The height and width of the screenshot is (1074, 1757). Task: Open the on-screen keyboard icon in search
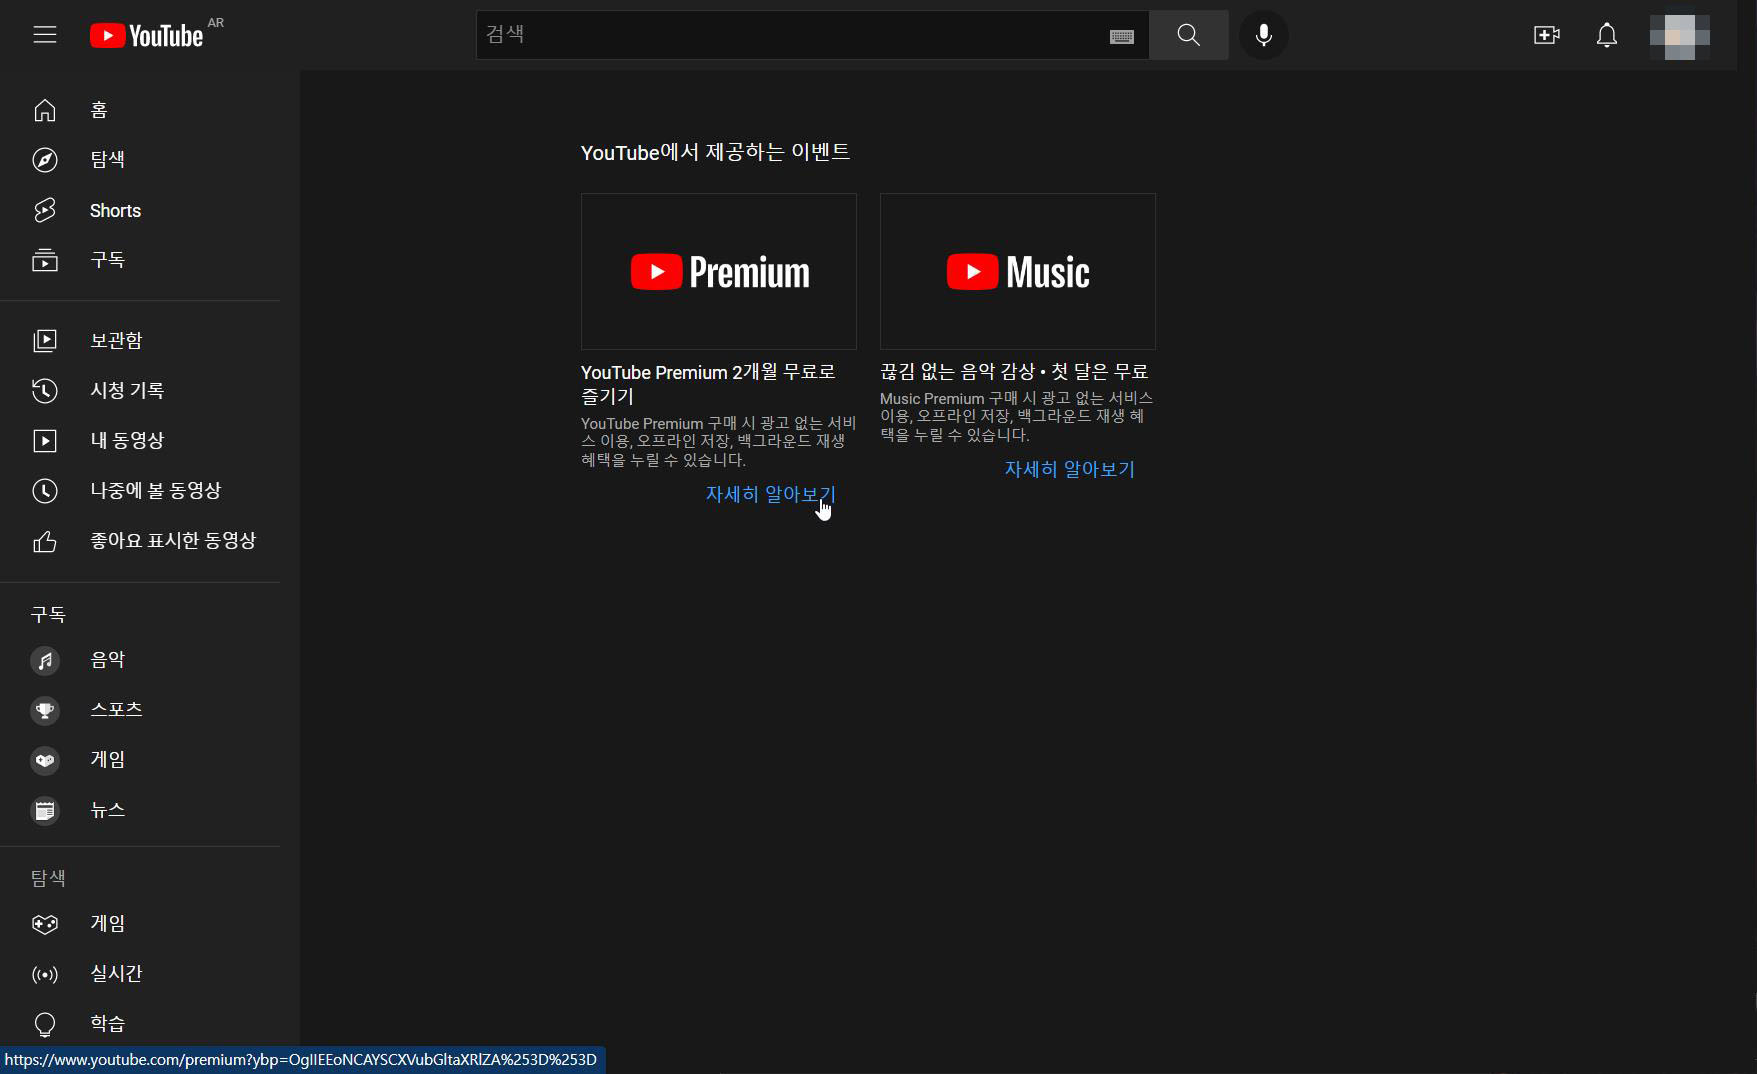[1122, 36]
